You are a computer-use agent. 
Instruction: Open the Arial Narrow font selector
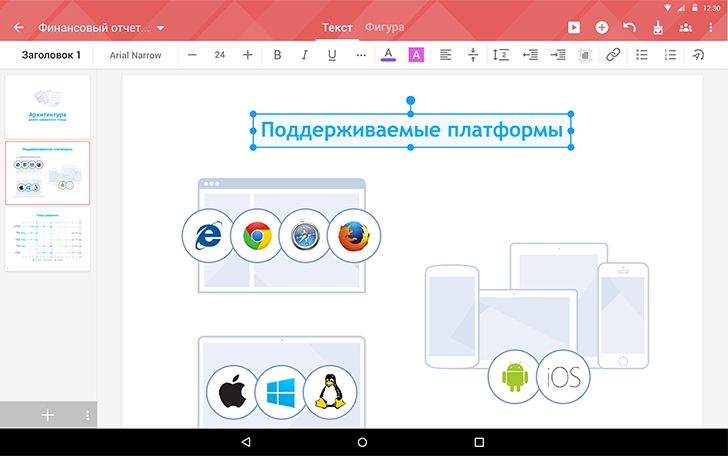point(135,55)
